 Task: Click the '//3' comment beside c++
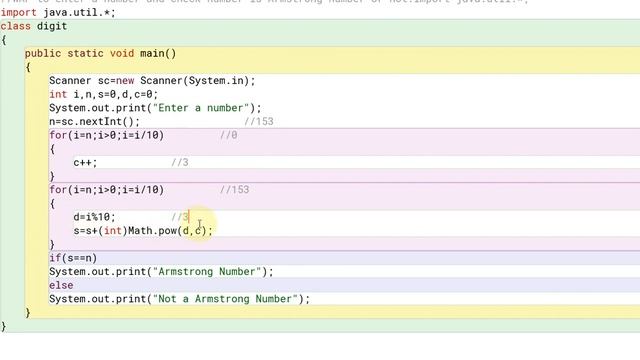pyautogui.click(x=180, y=162)
